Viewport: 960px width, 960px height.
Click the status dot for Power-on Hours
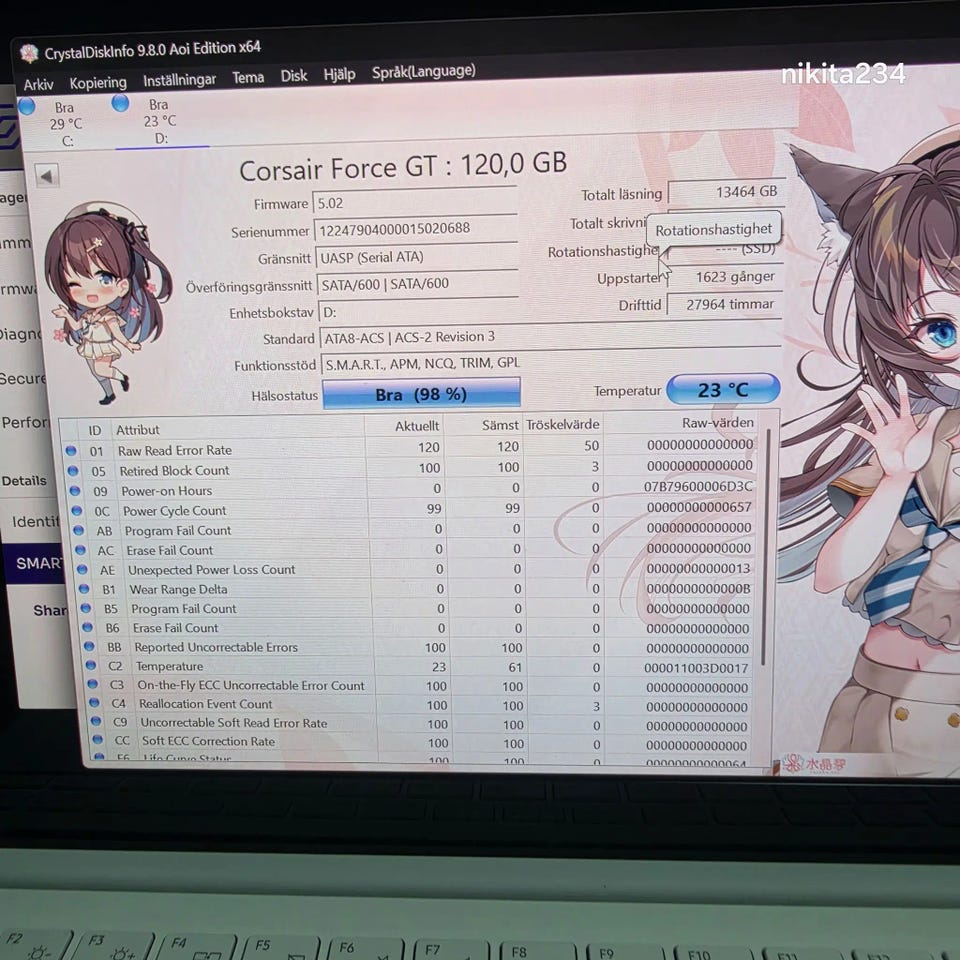(x=75, y=491)
